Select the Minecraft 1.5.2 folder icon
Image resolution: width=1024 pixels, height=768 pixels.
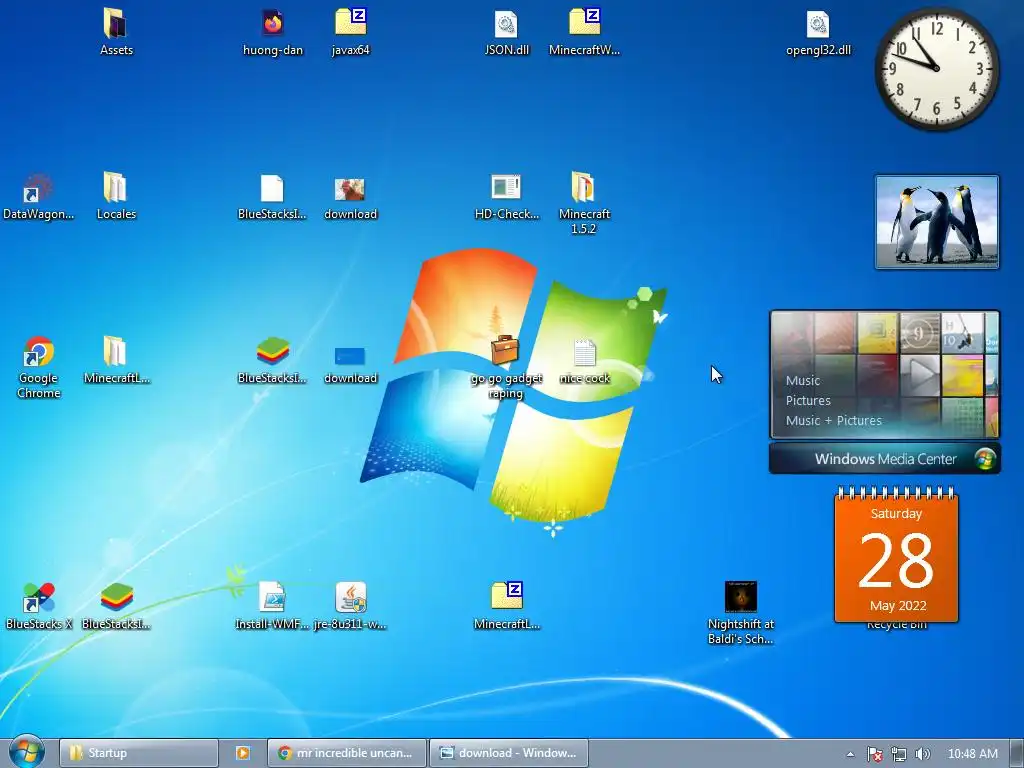pyautogui.click(x=583, y=188)
